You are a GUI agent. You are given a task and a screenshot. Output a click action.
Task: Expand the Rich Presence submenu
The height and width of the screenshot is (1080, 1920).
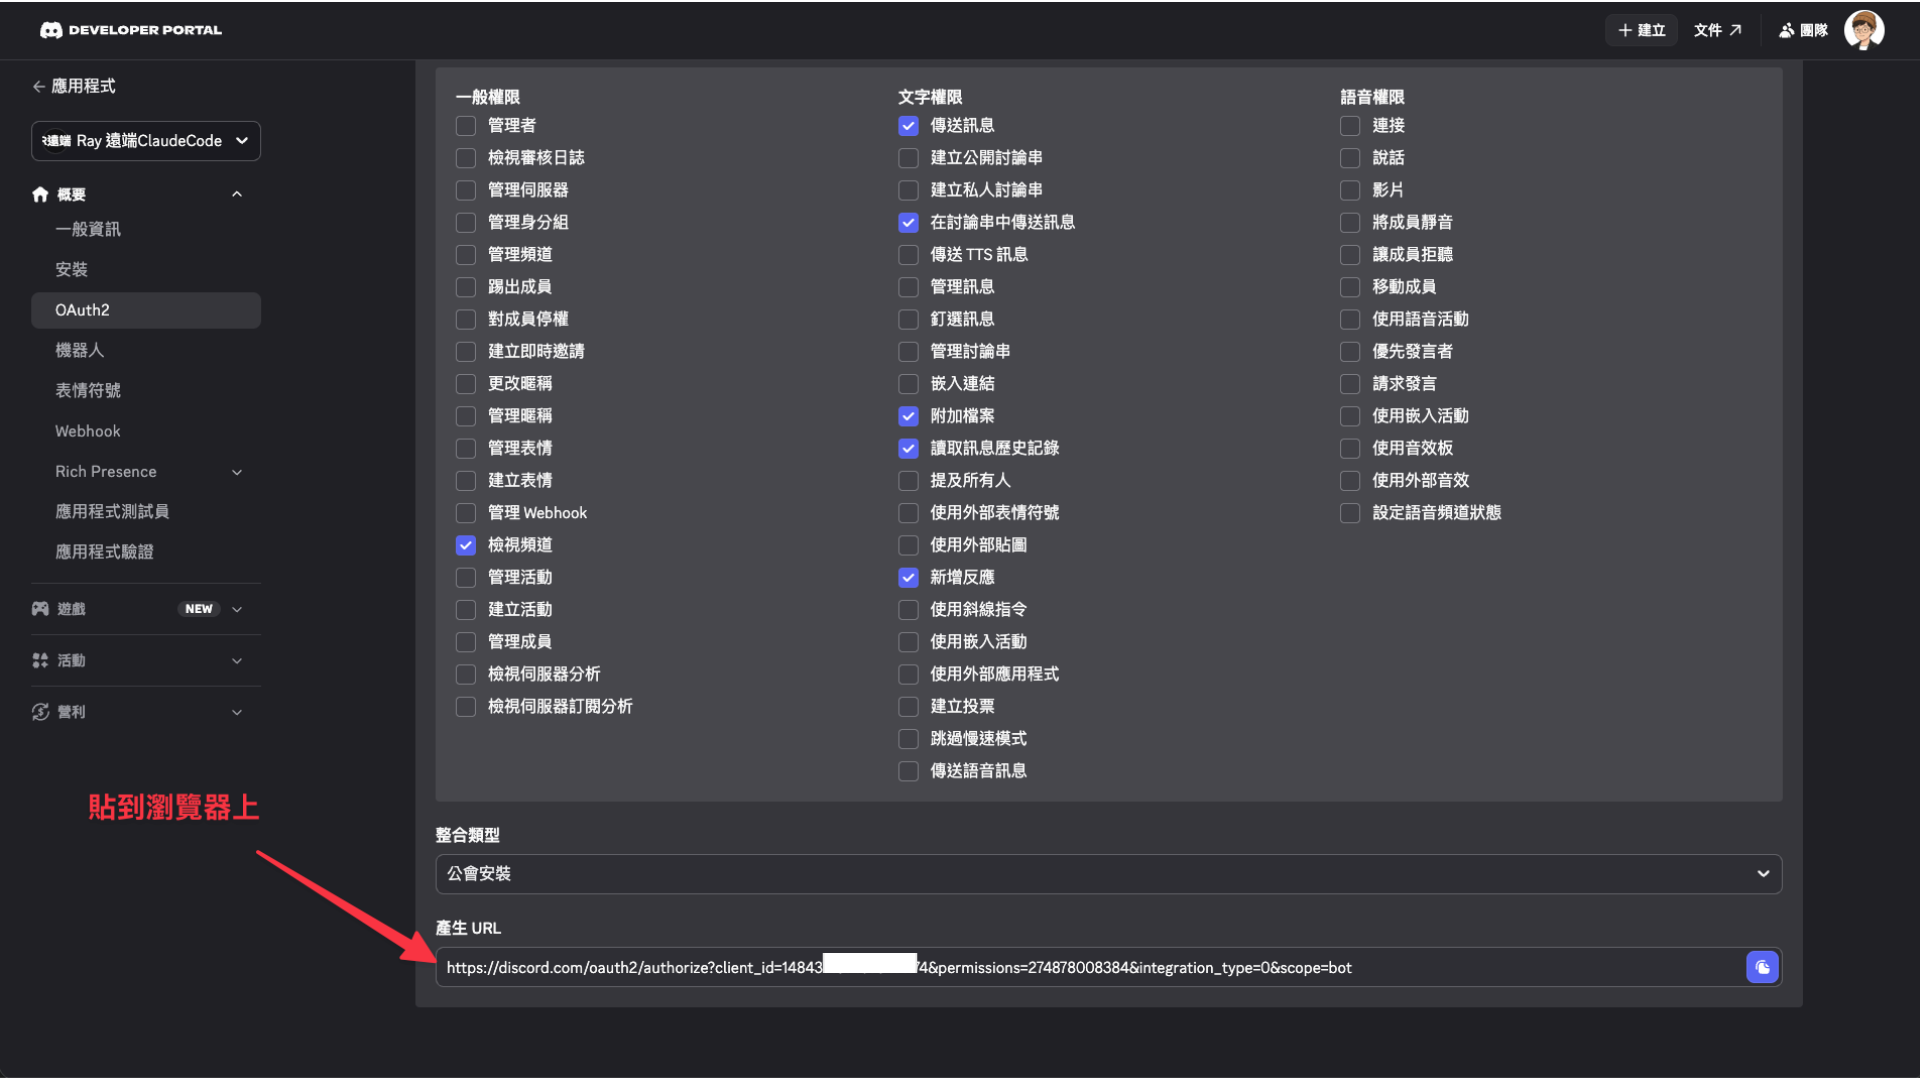click(x=237, y=471)
